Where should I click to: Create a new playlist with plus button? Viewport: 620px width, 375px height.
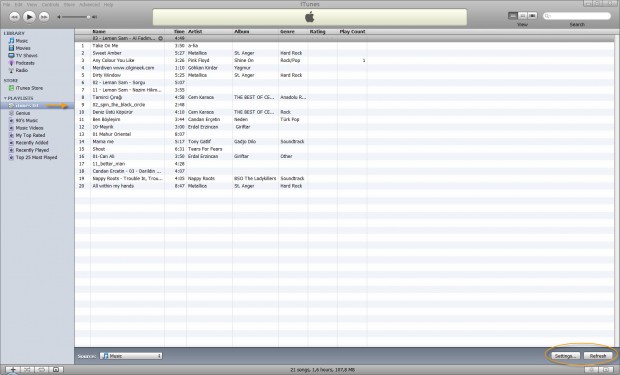(13, 370)
